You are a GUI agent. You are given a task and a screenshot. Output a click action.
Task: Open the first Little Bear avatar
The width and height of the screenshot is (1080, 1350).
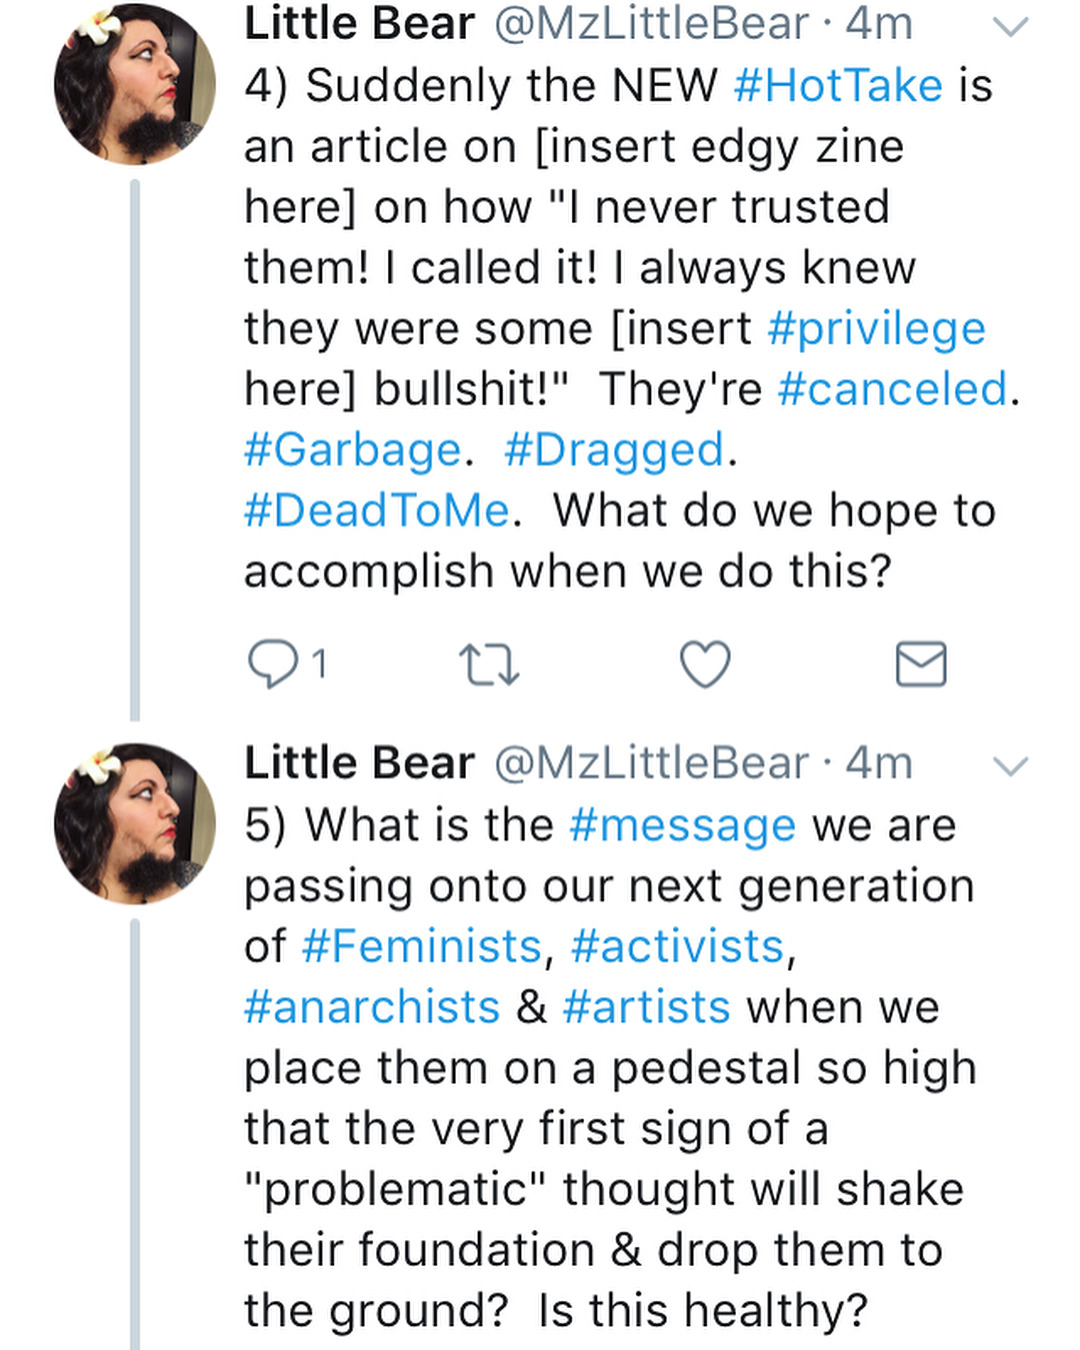(134, 84)
